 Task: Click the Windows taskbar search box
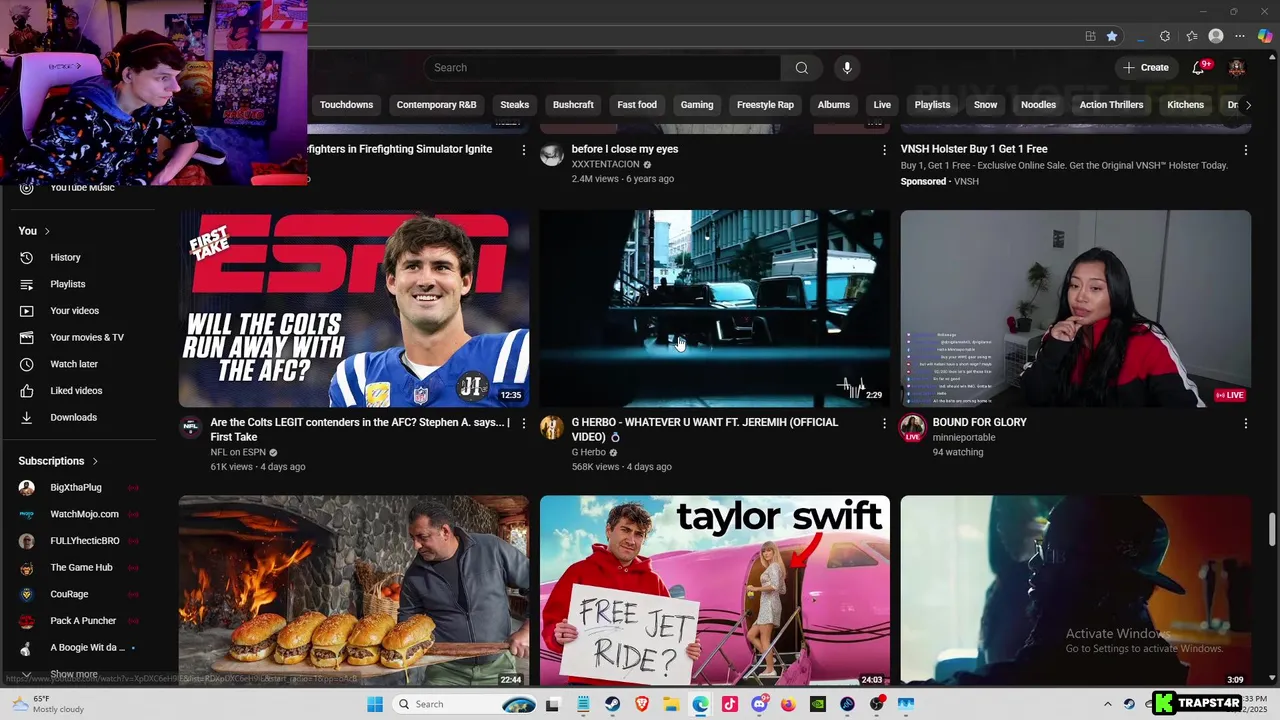point(466,704)
